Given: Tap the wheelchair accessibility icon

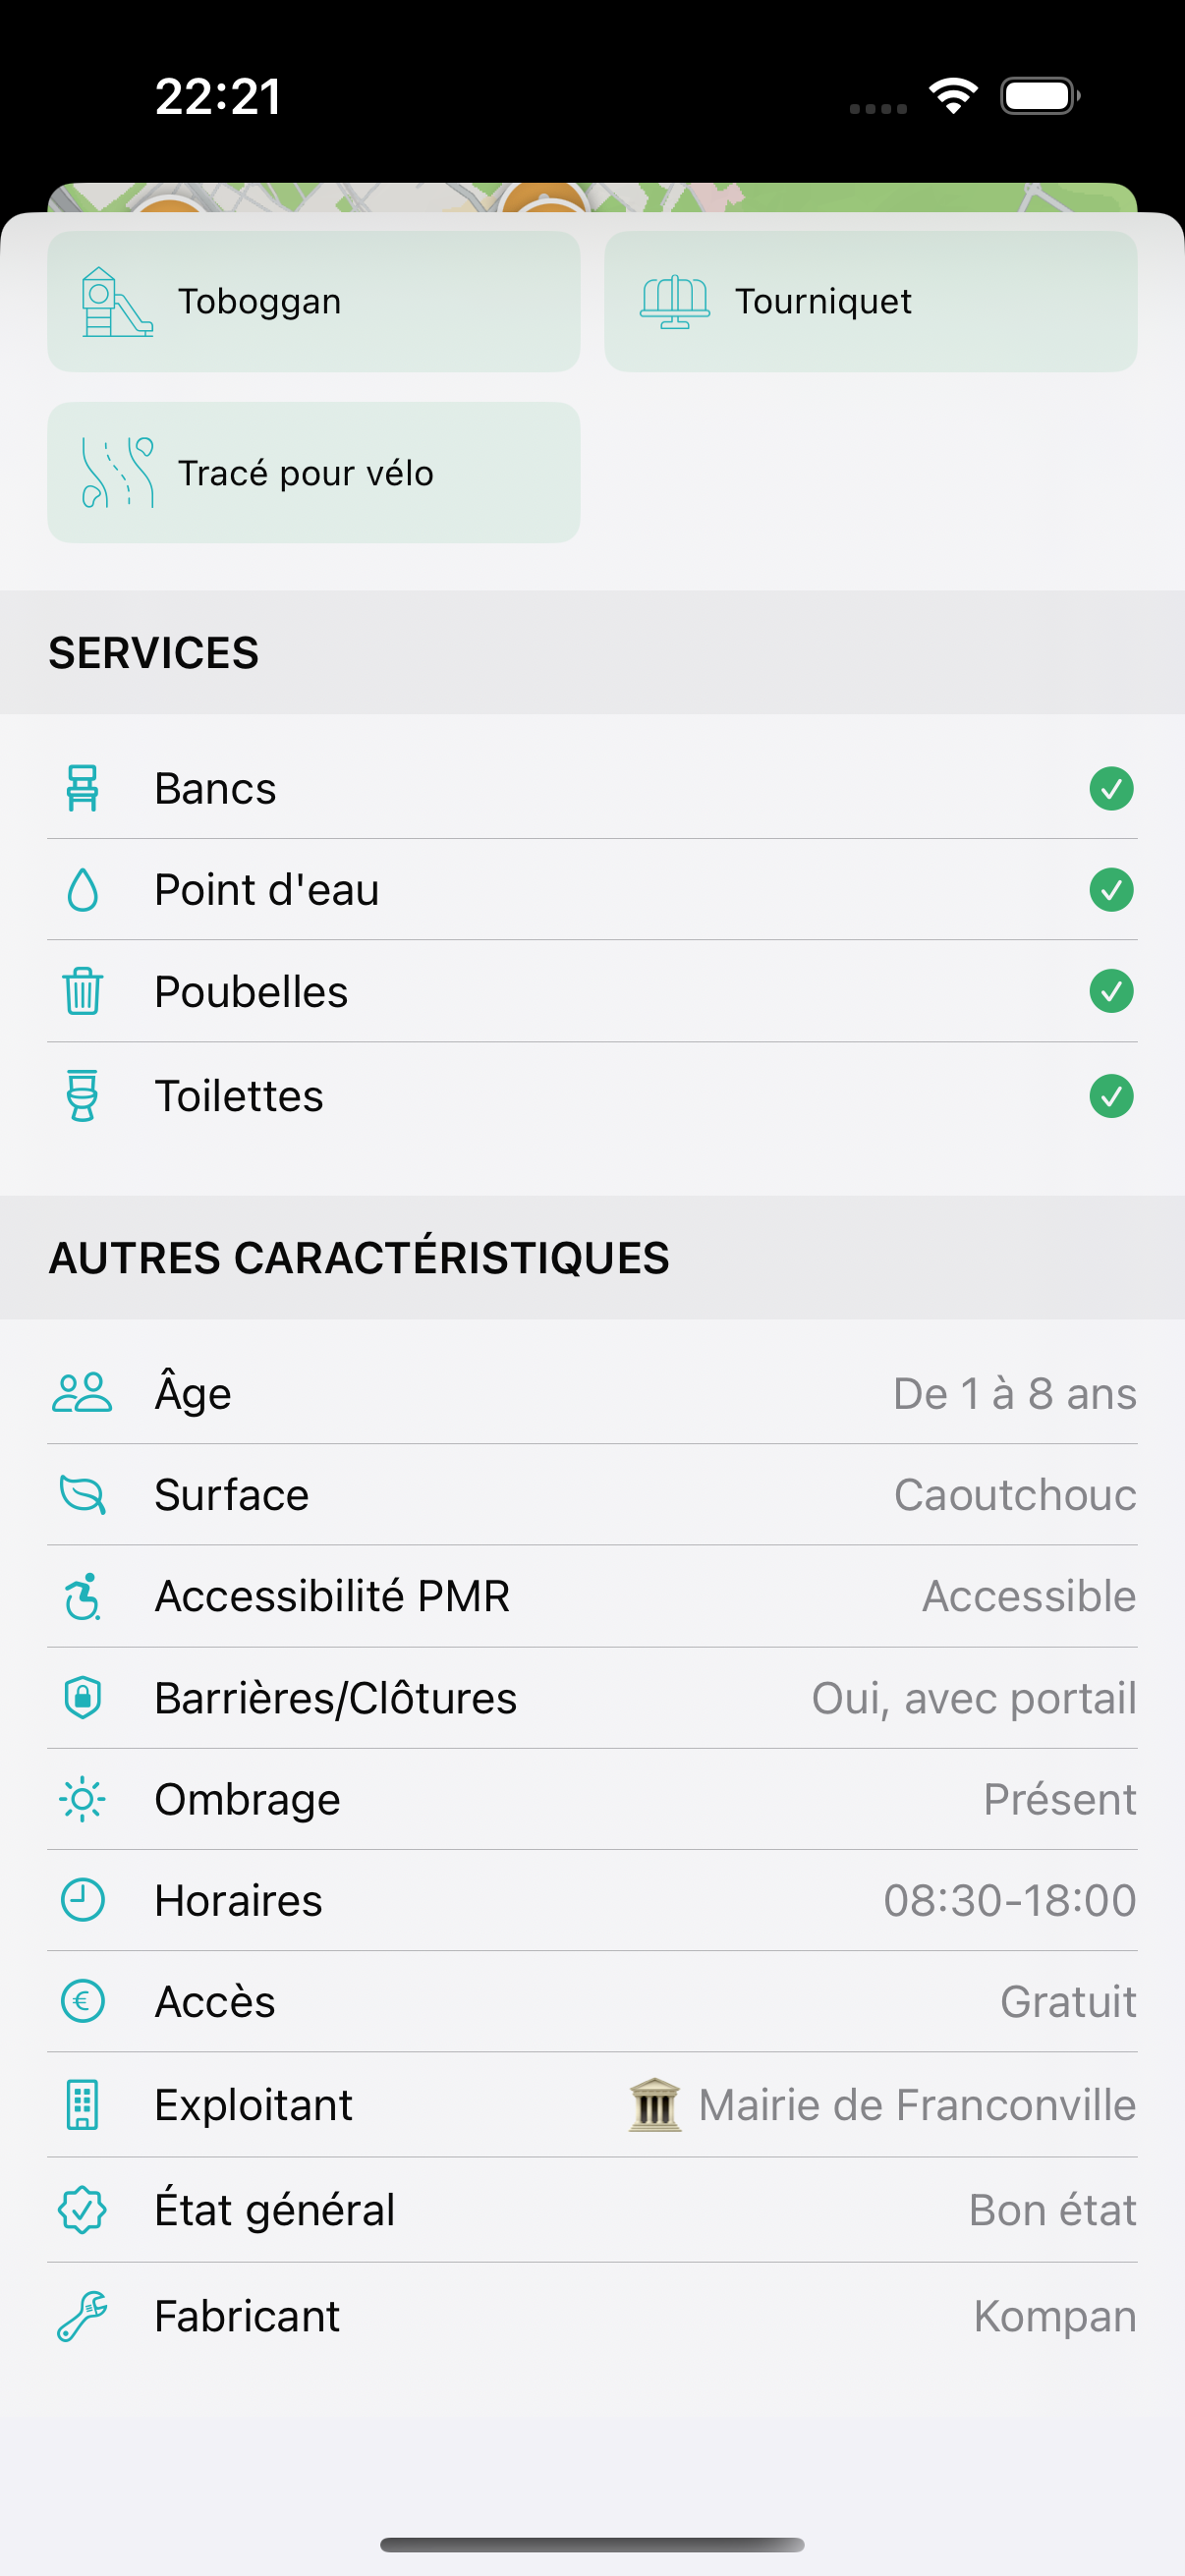Looking at the screenshot, I should tap(82, 1596).
